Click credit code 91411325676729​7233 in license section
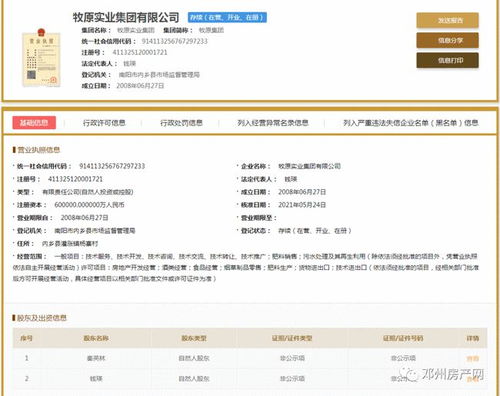The image size is (500, 396). pyautogui.click(x=112, y=166)
